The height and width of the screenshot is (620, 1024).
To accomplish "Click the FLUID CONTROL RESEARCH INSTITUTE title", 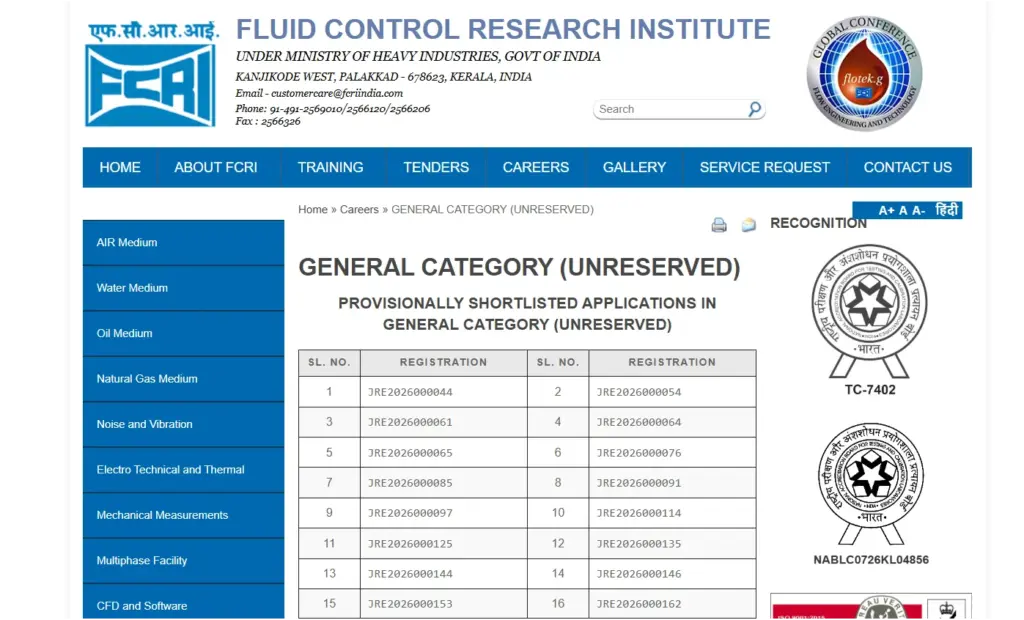I will [x=503, y=29].
